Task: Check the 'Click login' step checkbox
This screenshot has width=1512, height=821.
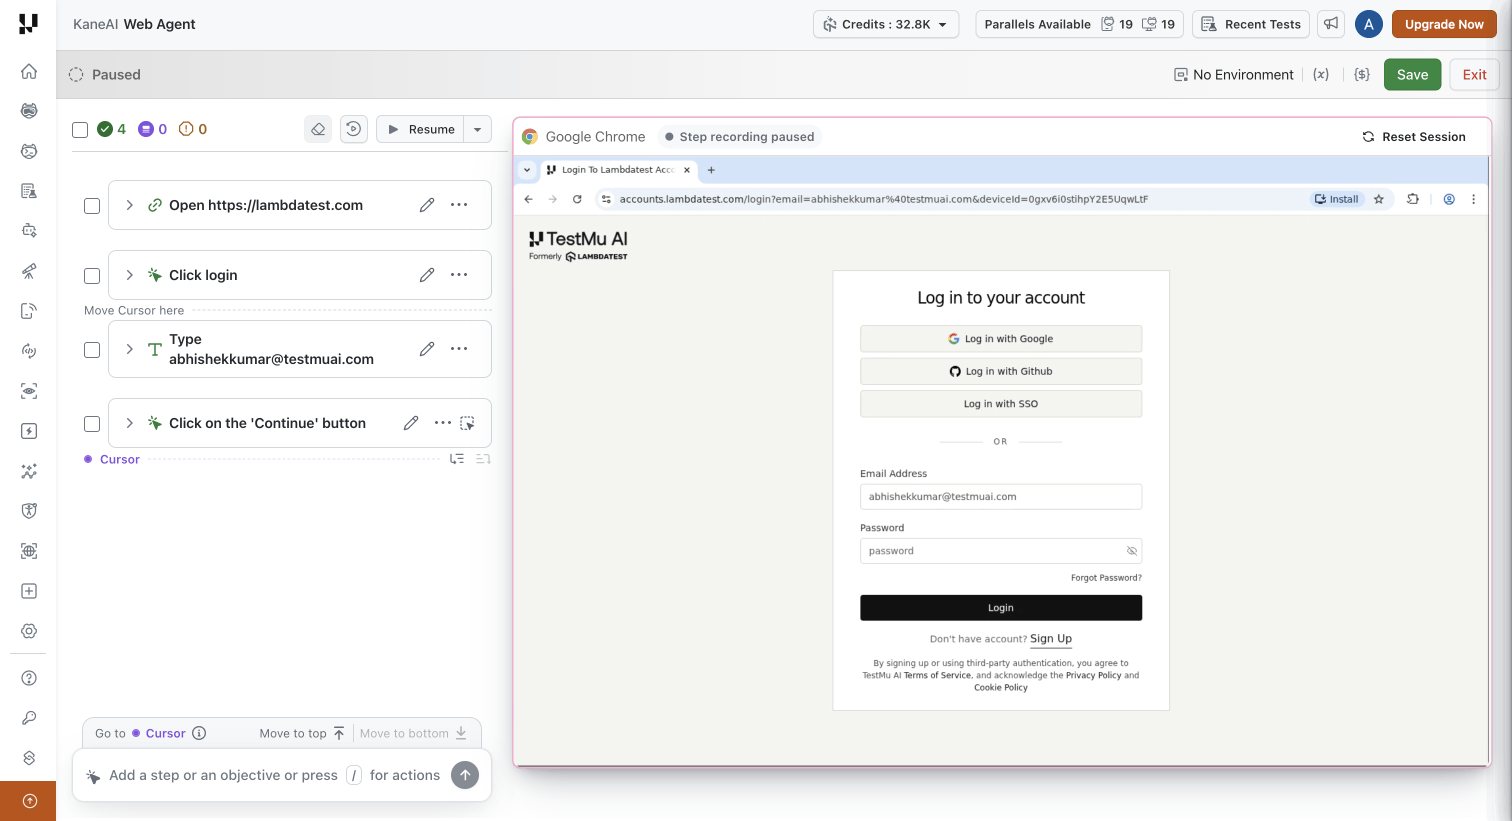Action: (x=92, y=276)
